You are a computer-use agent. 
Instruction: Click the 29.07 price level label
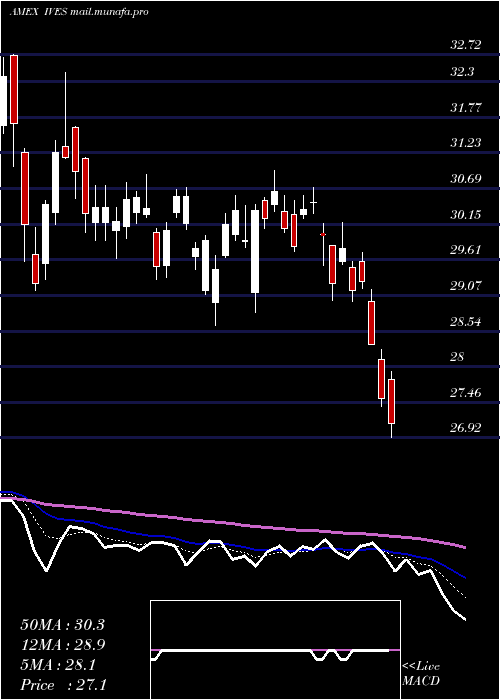point(466,285)
